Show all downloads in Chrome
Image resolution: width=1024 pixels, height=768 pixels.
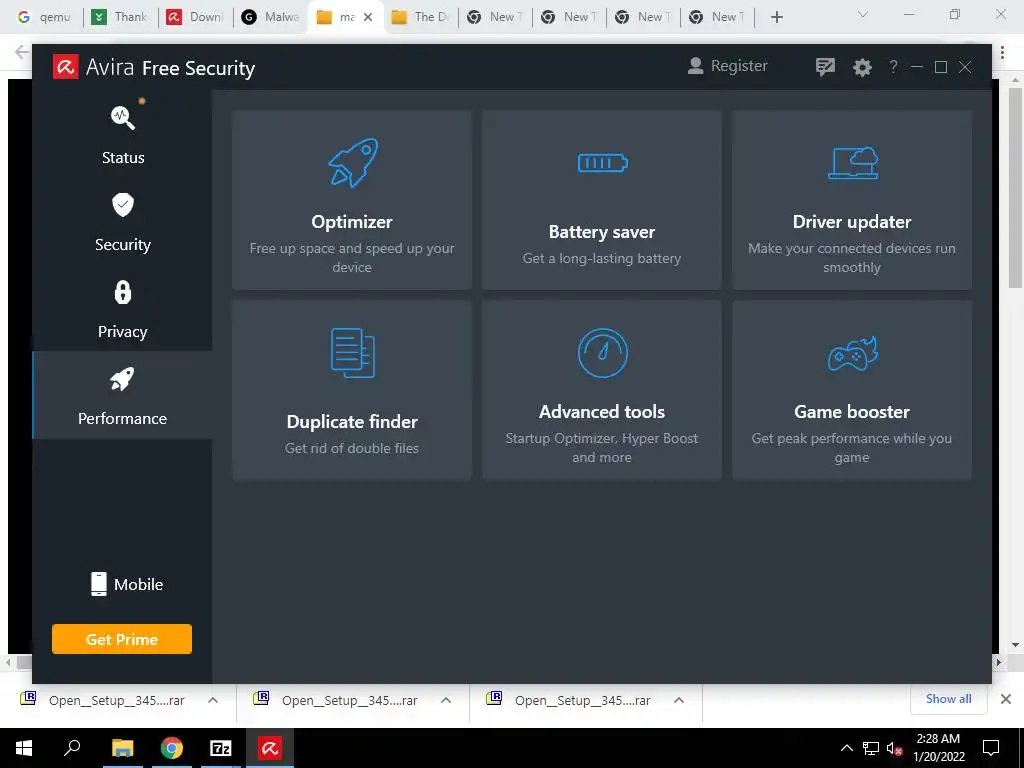tap(948, 699)
